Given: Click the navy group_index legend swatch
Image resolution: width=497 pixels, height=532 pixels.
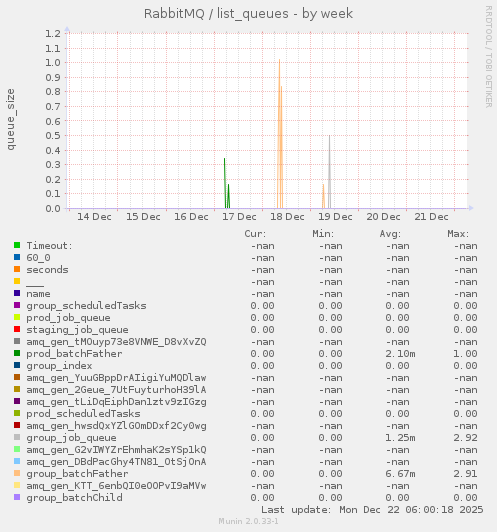Looking at the screenshot, I should (17, 365).
